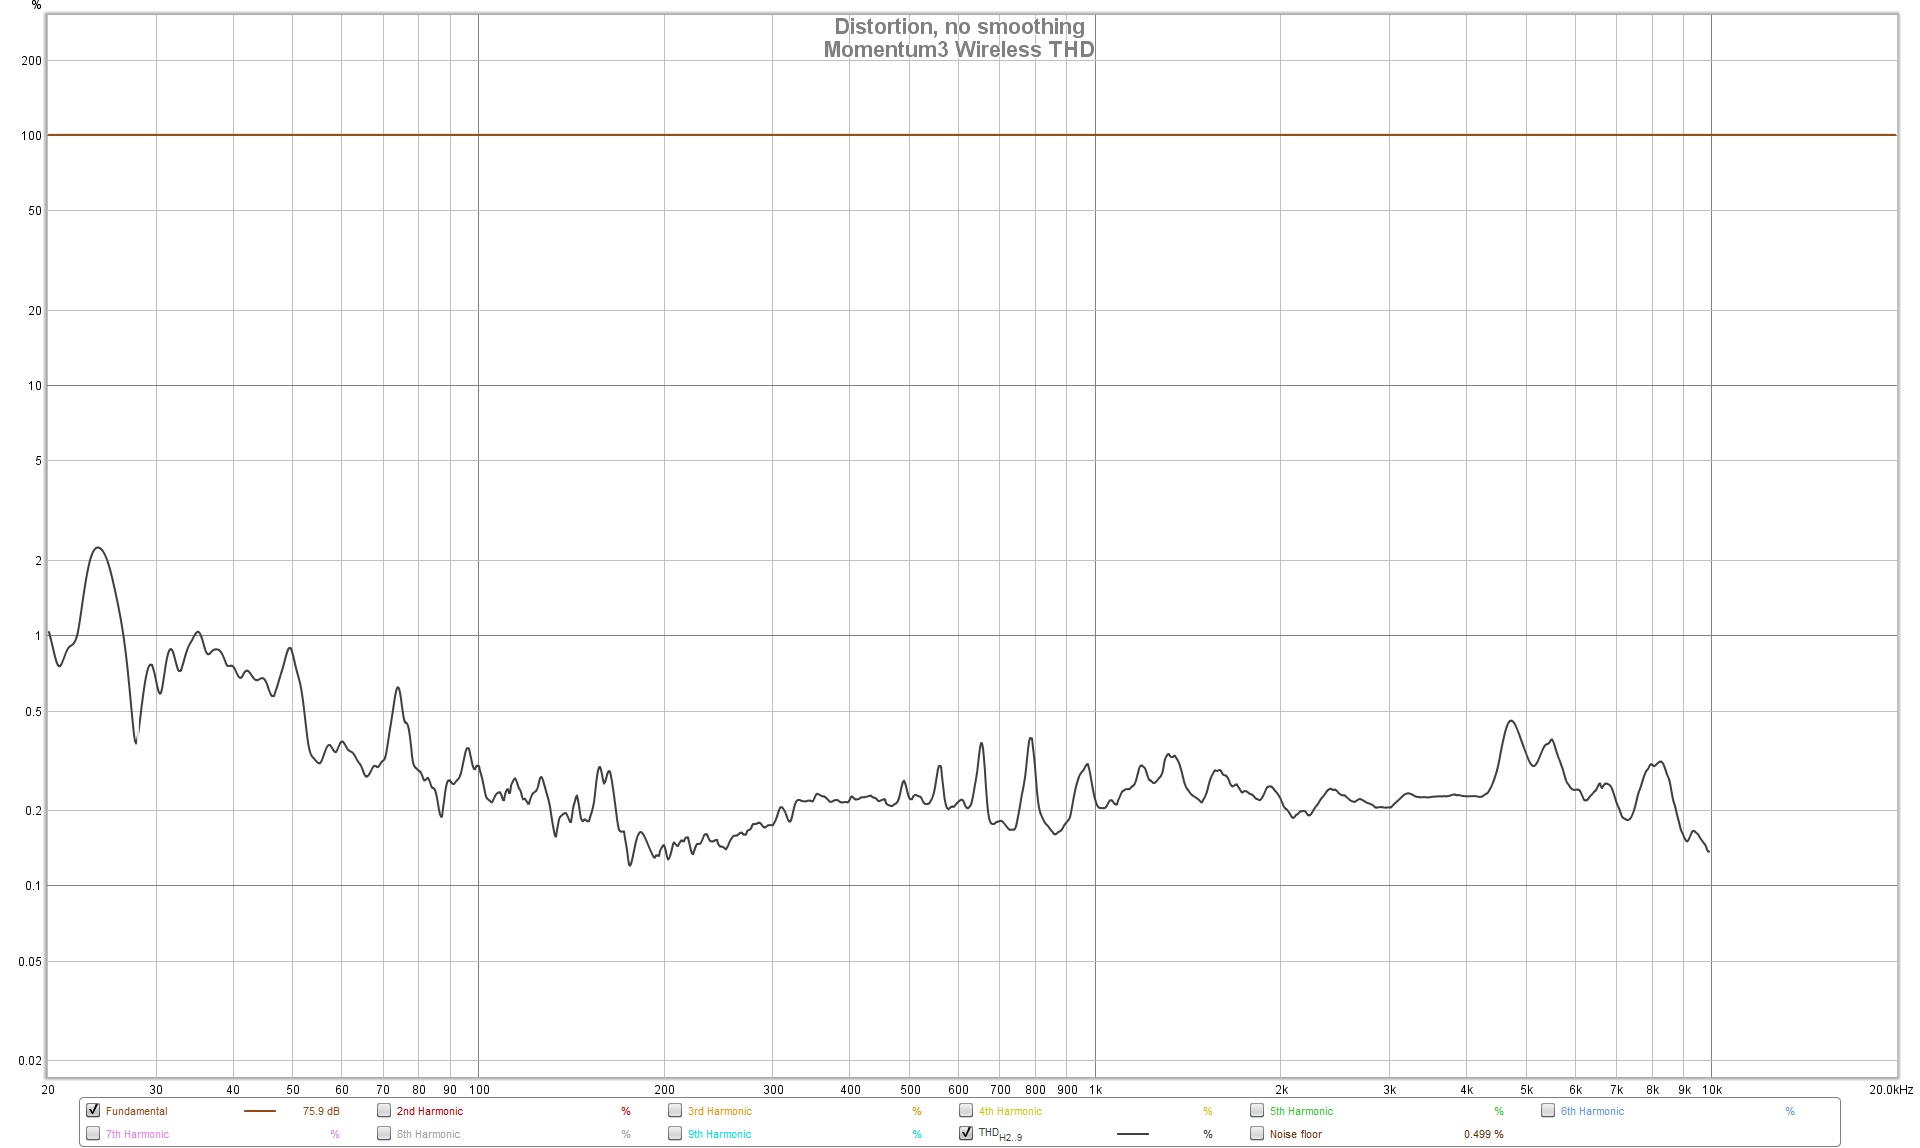Click the Noise floor 0.499 % value
Screen dimensions: 1920x1148
tap(1483, 1134)
